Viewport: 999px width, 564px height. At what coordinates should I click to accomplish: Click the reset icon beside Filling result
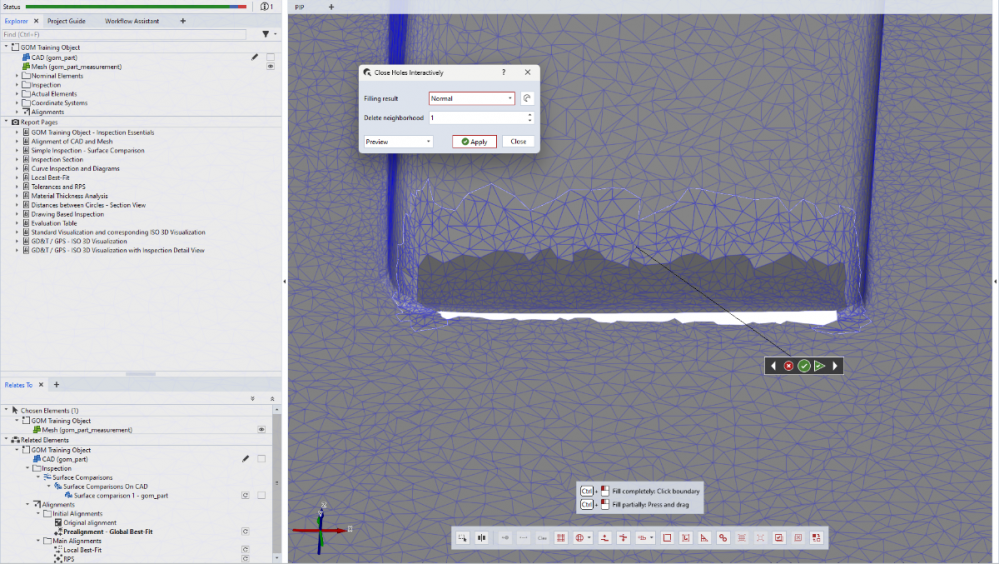point(527,98)
